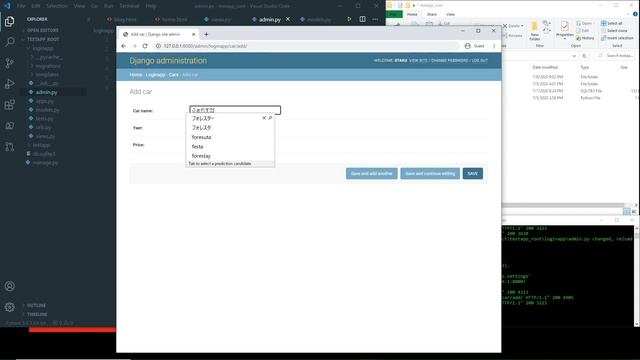
Task: Open the Explorer view in VS Code activity bar
Action: tap(9, 21)
